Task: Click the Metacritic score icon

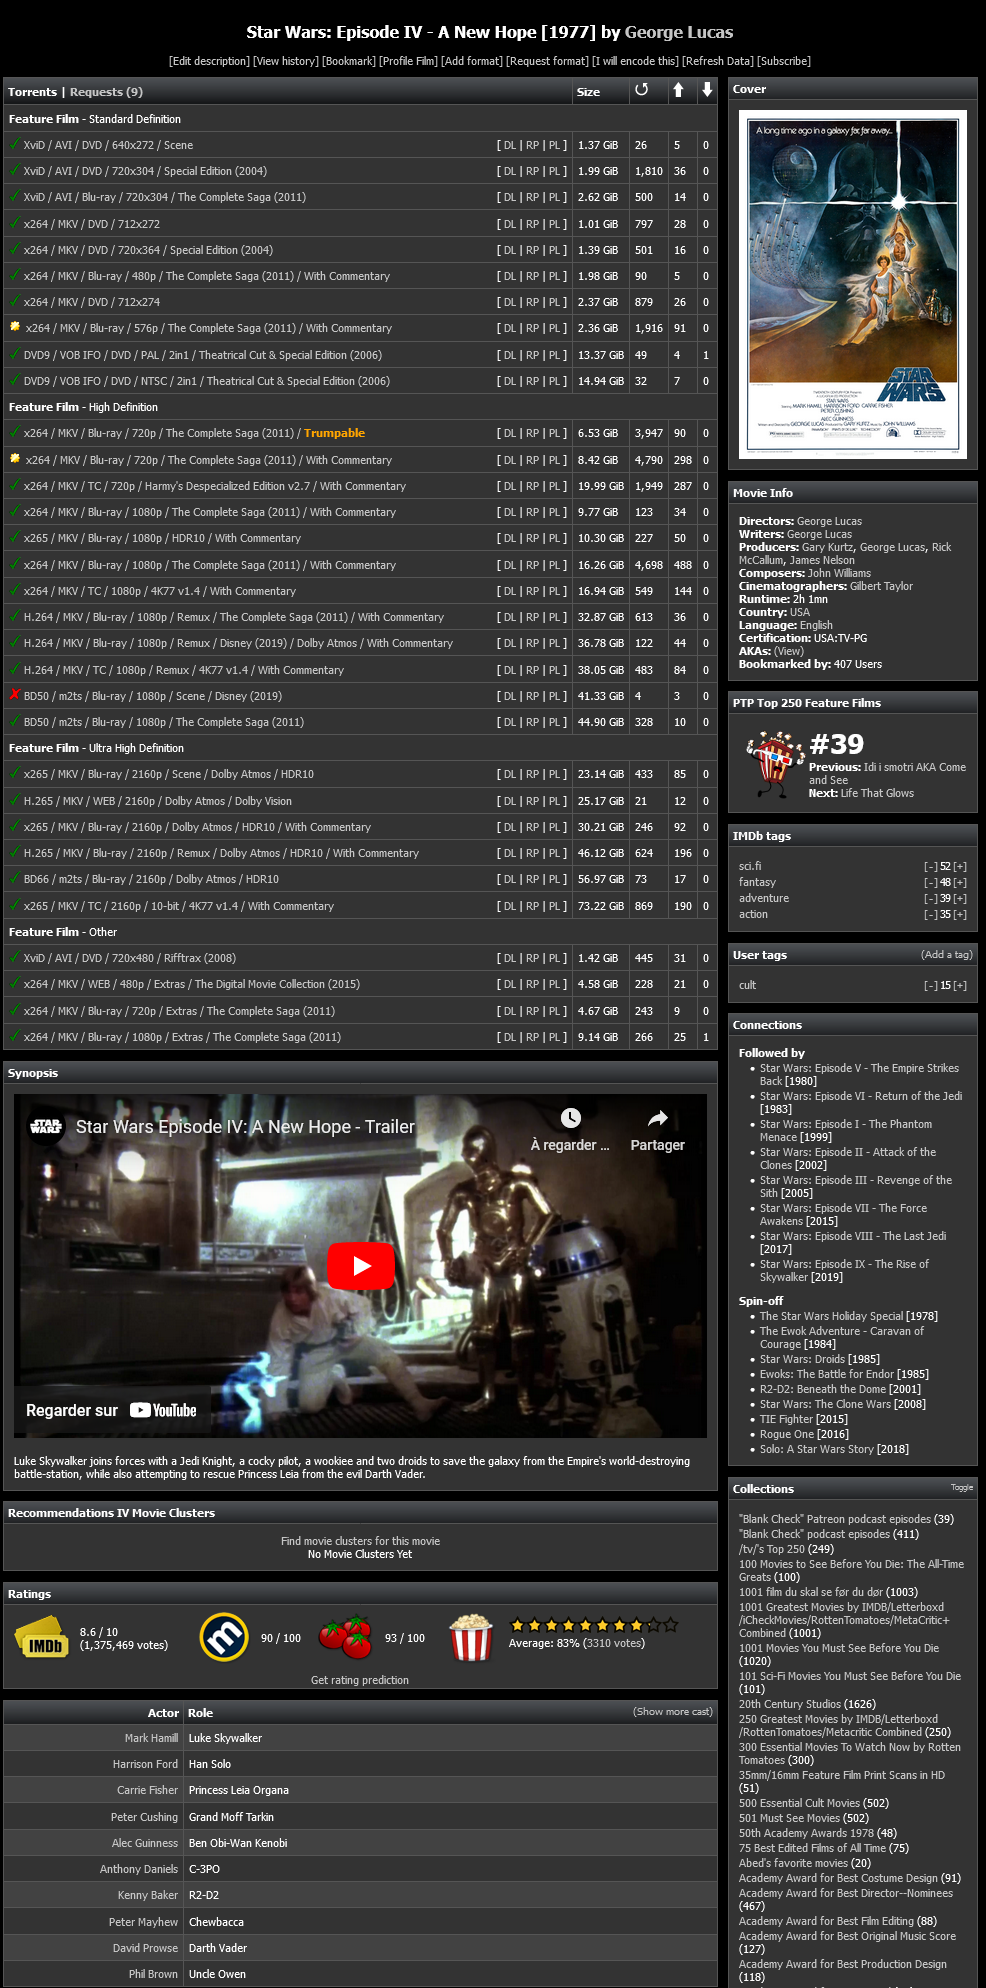Action: click(x=224, y=1638)
